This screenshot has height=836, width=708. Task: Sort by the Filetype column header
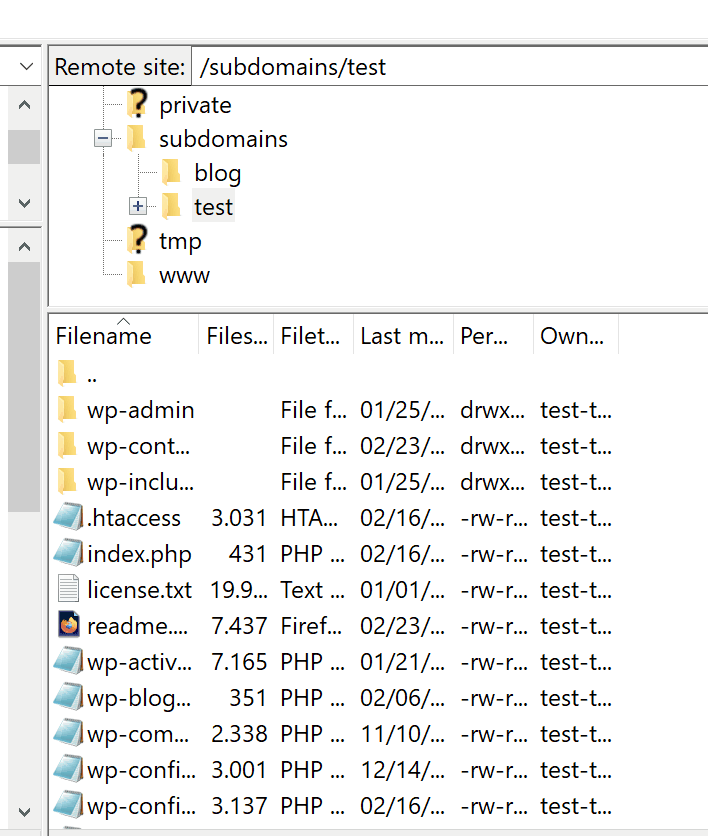(x=313, y=336)
